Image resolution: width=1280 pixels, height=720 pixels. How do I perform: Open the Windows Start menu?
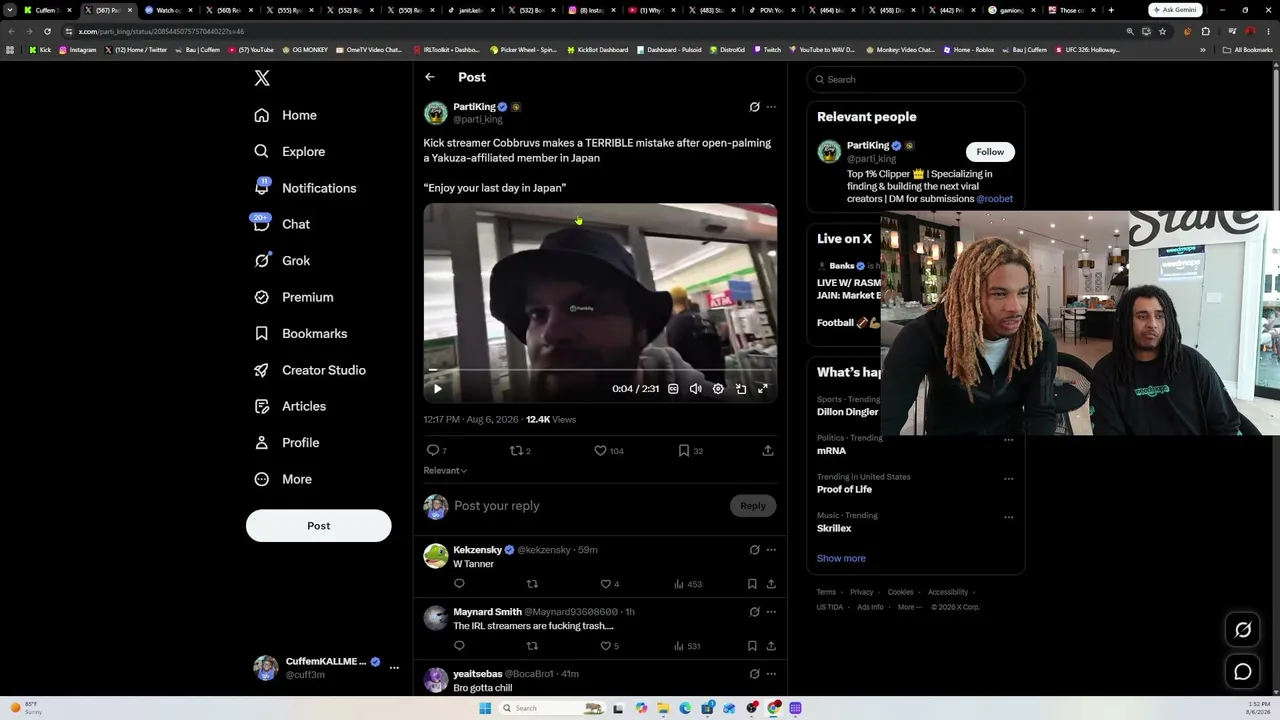point(485,708)
